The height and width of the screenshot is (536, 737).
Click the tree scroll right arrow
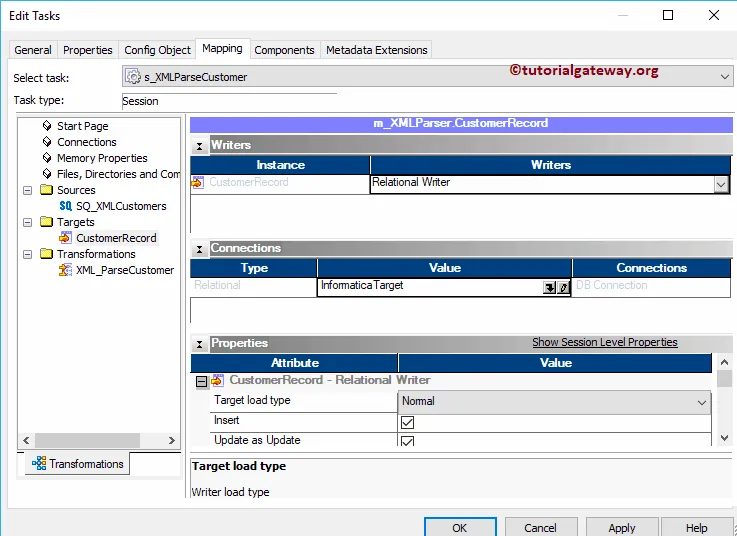pyautogui.click(x=172, y=440)
